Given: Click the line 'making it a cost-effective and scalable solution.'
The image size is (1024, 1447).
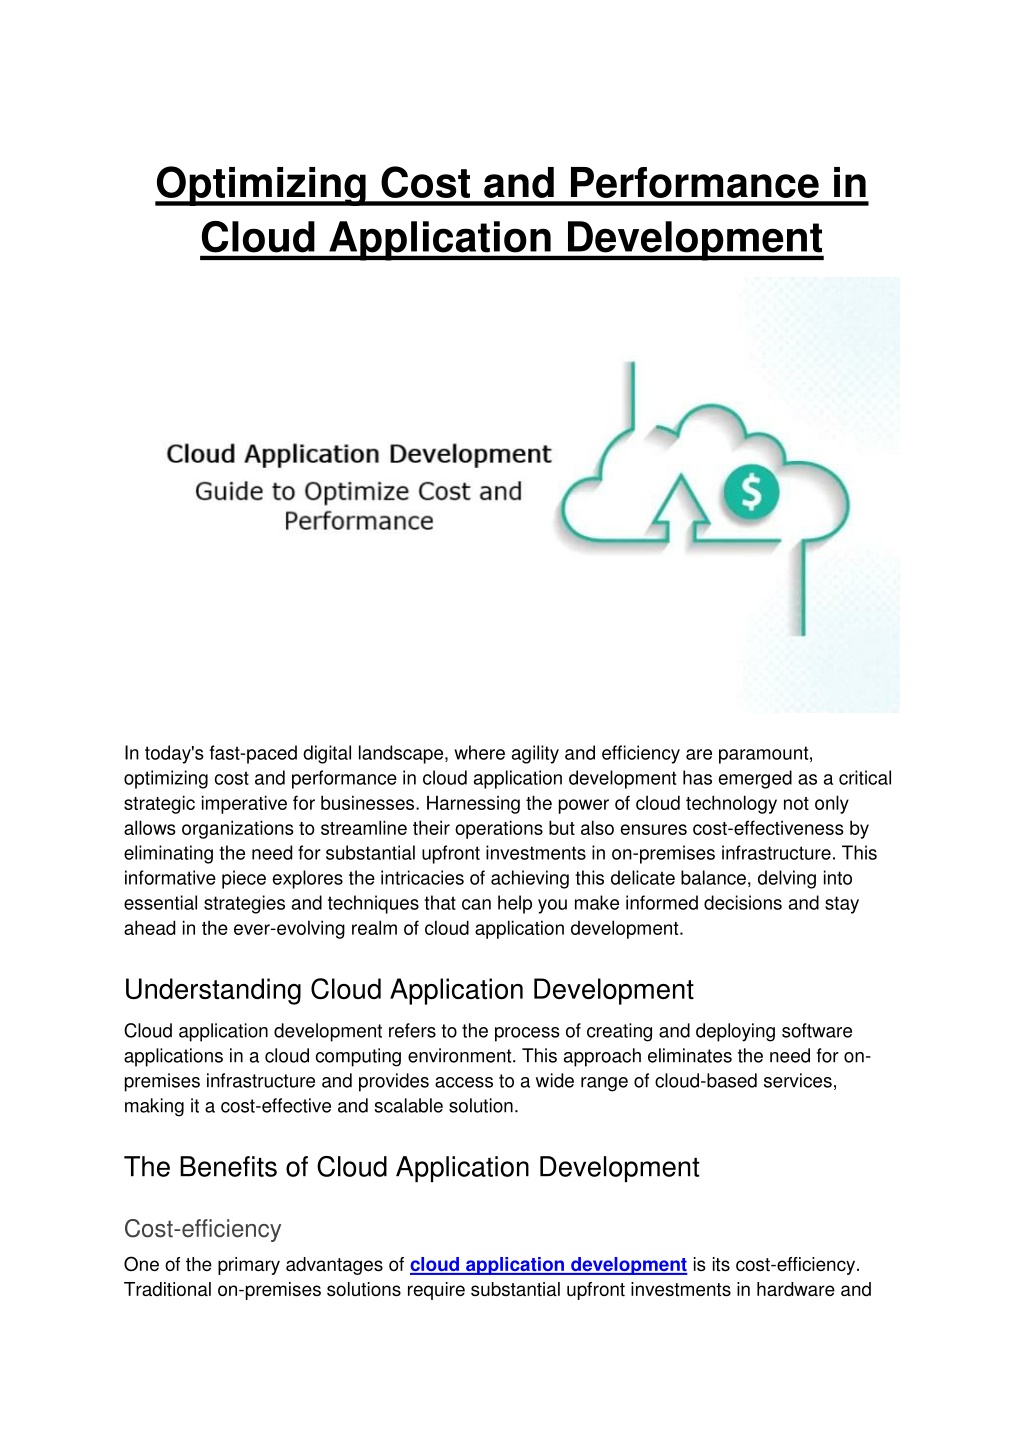Looking at the screenshot, I should coord(321,1106).
